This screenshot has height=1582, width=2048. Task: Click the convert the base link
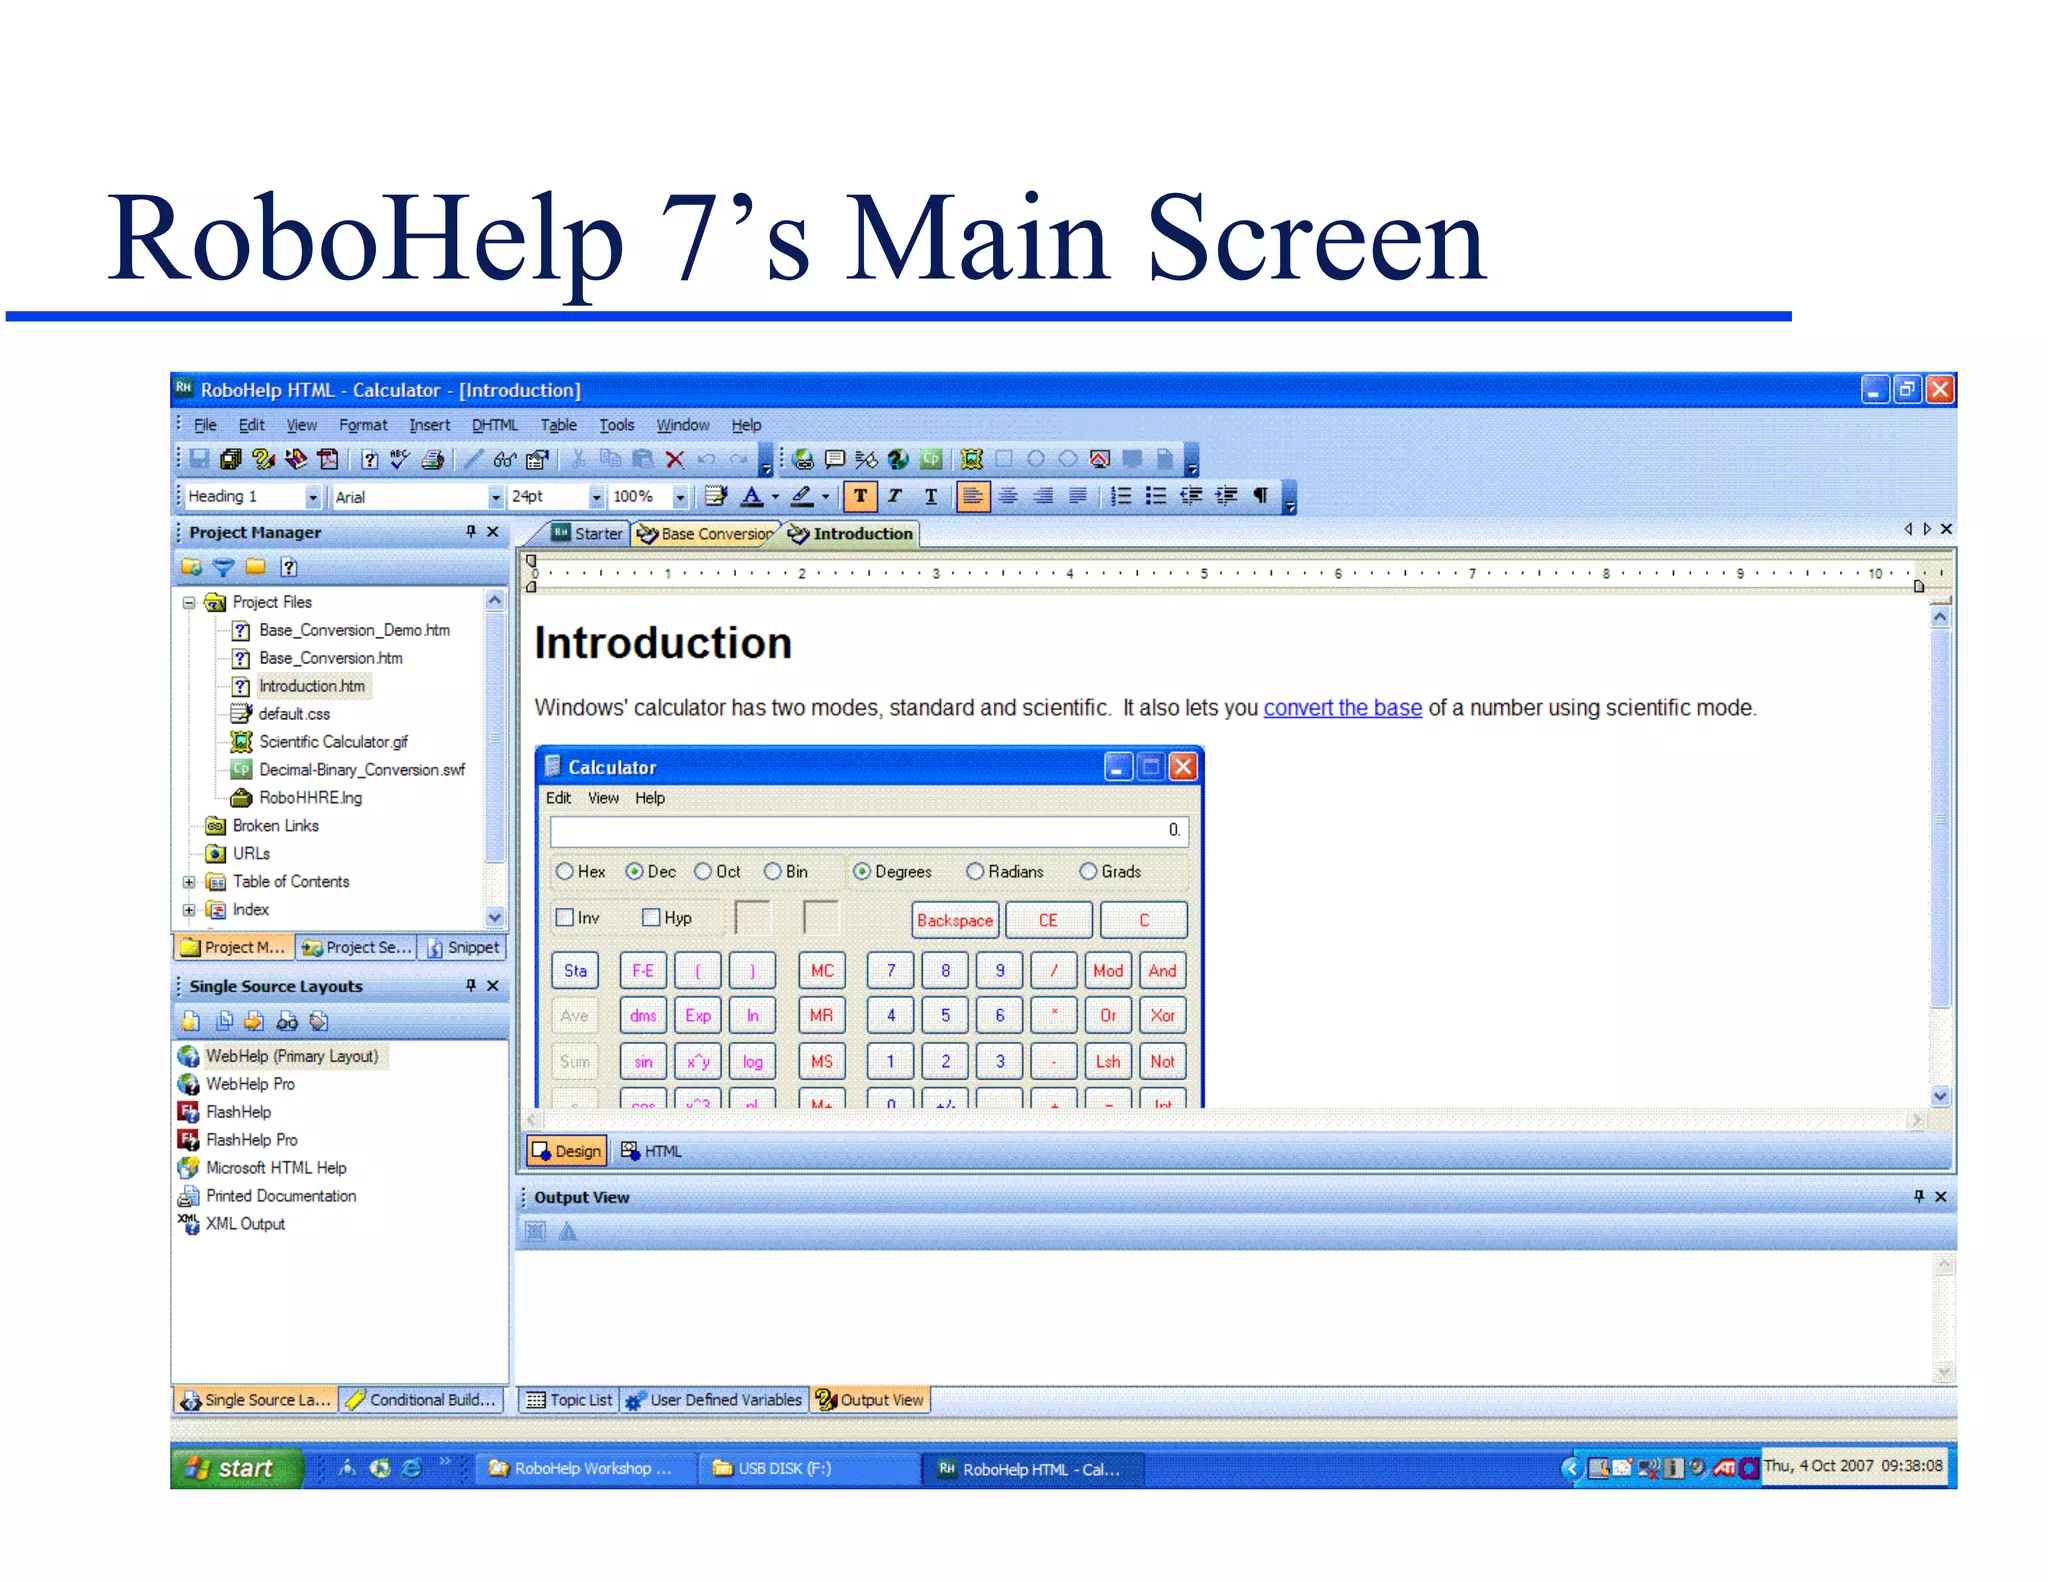[x=1342, y=708]
